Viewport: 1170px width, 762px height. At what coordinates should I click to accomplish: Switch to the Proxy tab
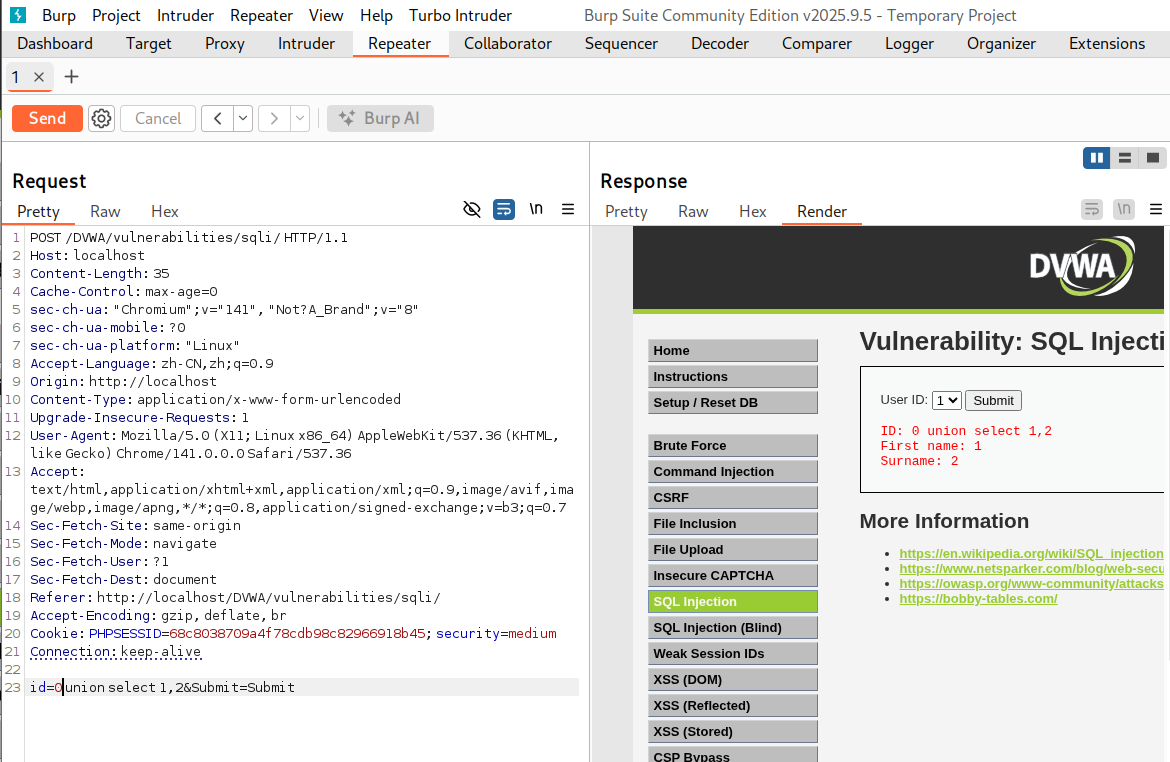(x=225, y=44)
